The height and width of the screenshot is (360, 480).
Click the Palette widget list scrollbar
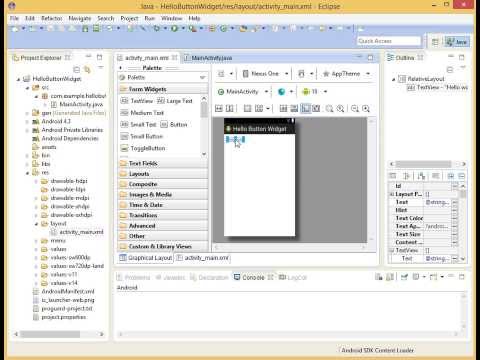204,127
